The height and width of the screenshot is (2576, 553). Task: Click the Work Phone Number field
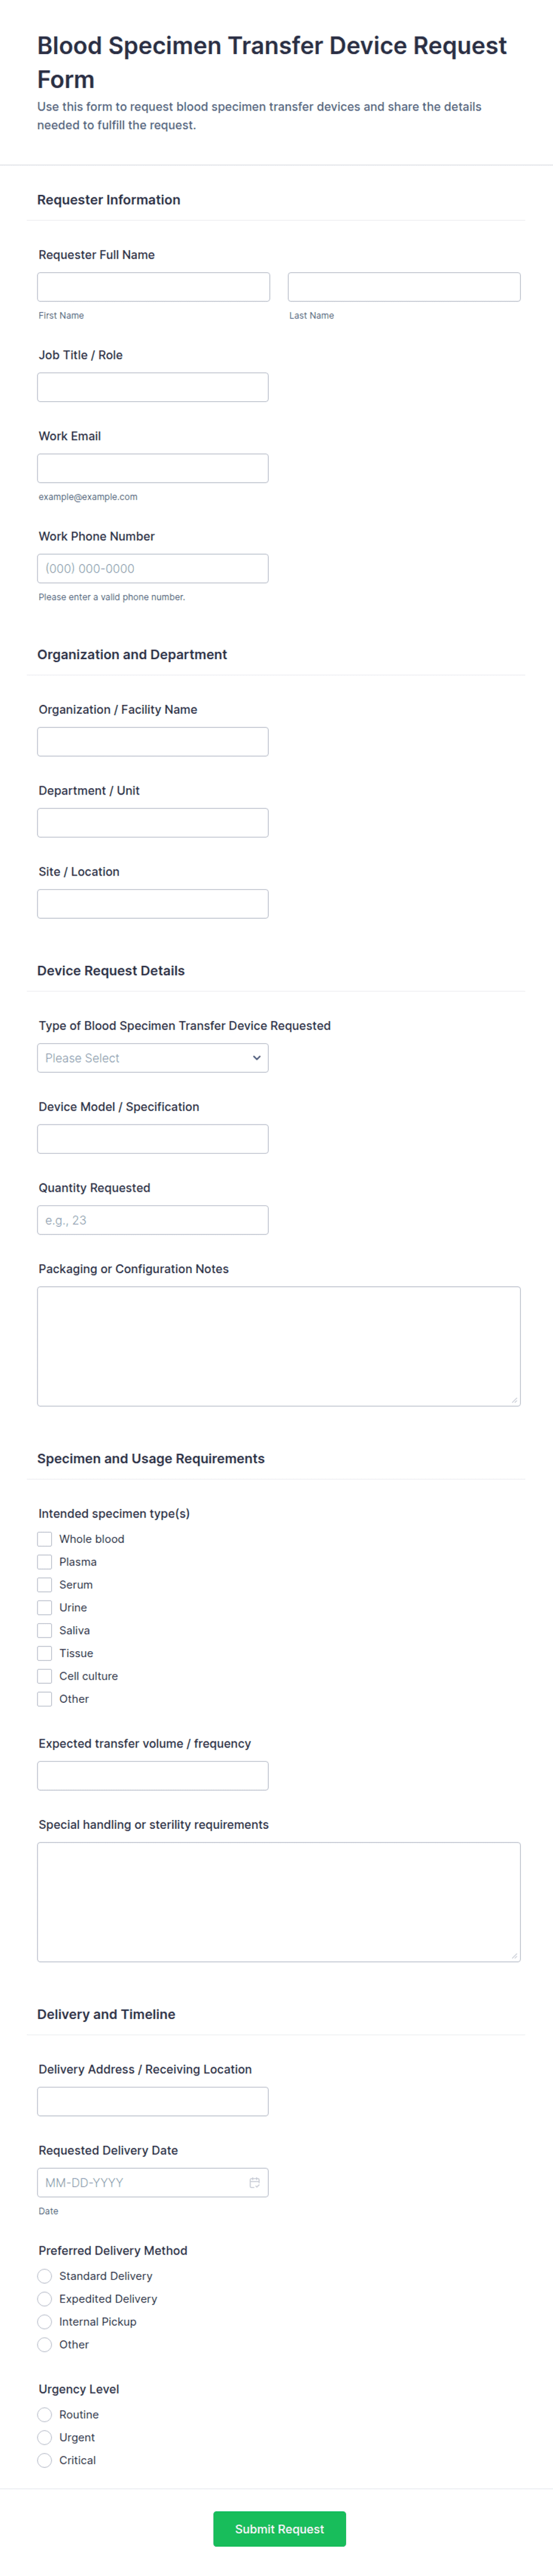(152, 568)
